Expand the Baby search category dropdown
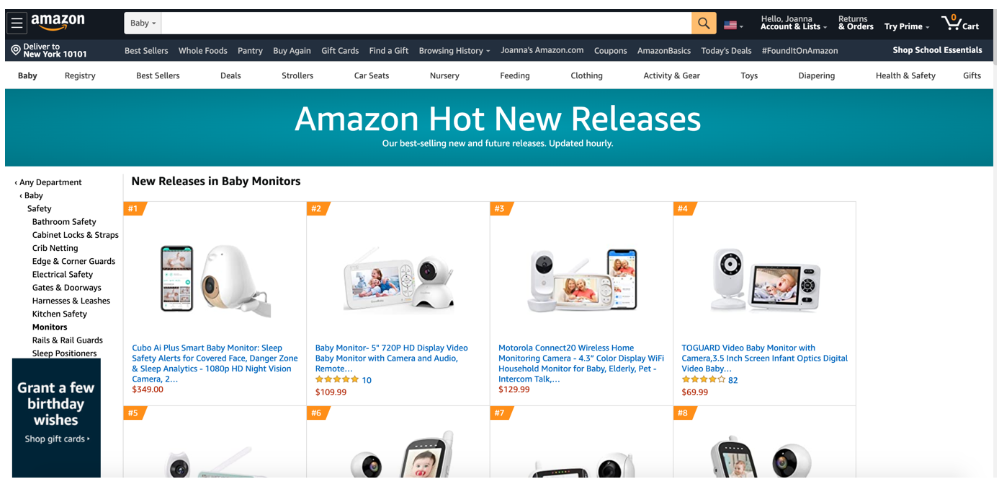The image size is (997, 485). (x=143, y=24)
